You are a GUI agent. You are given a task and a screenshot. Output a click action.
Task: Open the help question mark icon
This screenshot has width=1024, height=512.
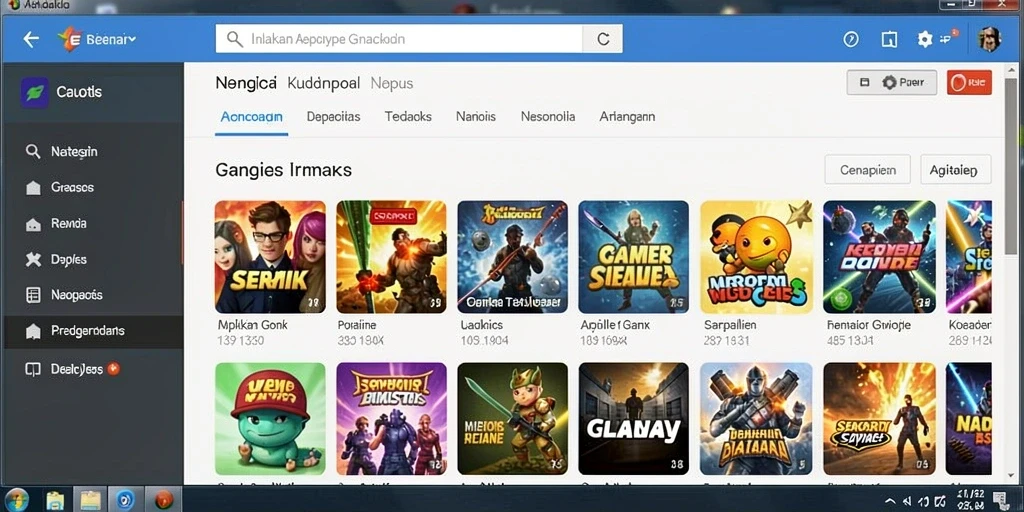point(850,39)
